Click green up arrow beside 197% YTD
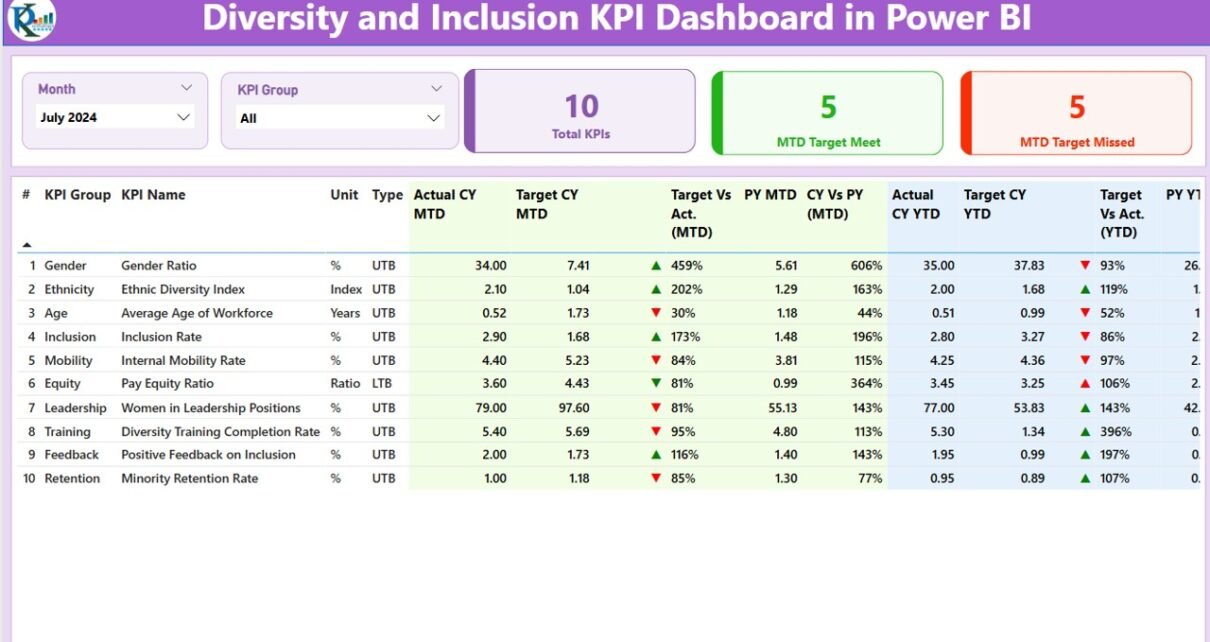This screenshot has width=1210, height=642. (x=1085, y=454)
